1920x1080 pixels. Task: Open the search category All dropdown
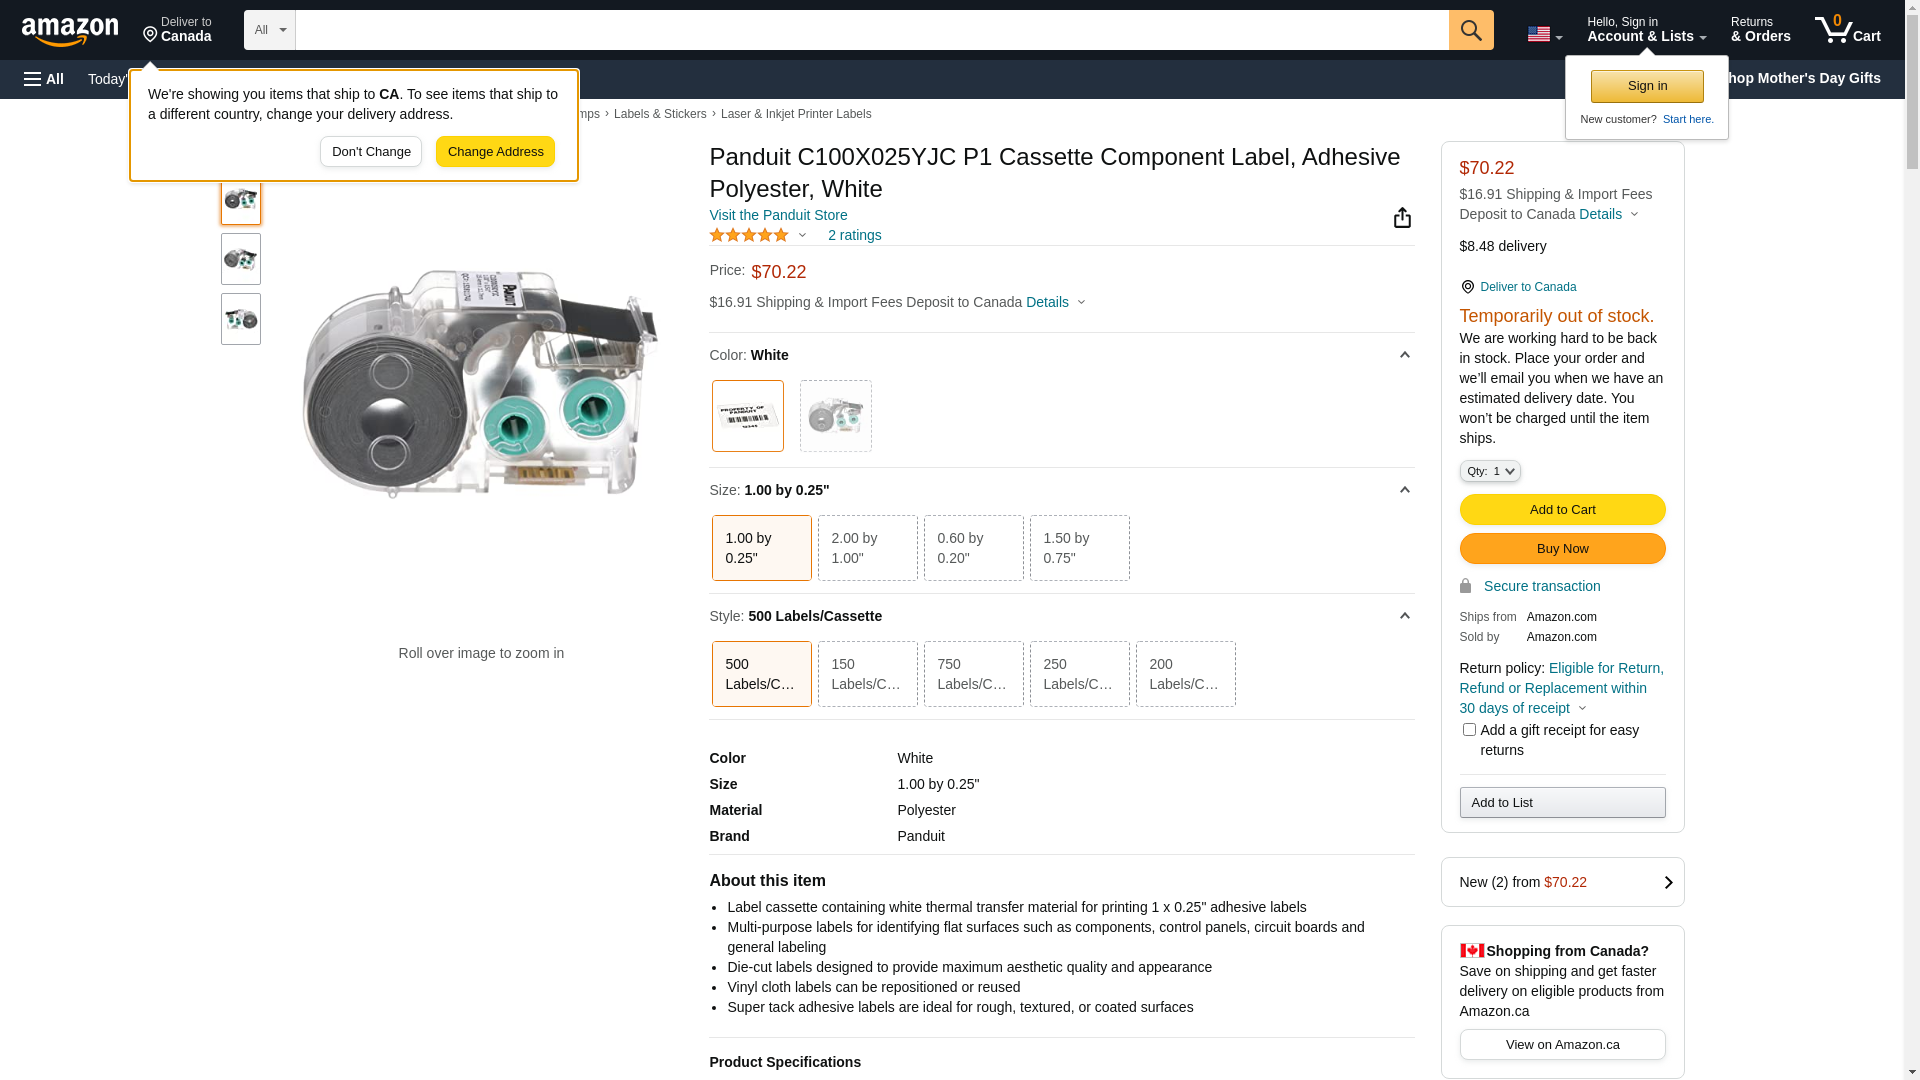click(270, 30)
